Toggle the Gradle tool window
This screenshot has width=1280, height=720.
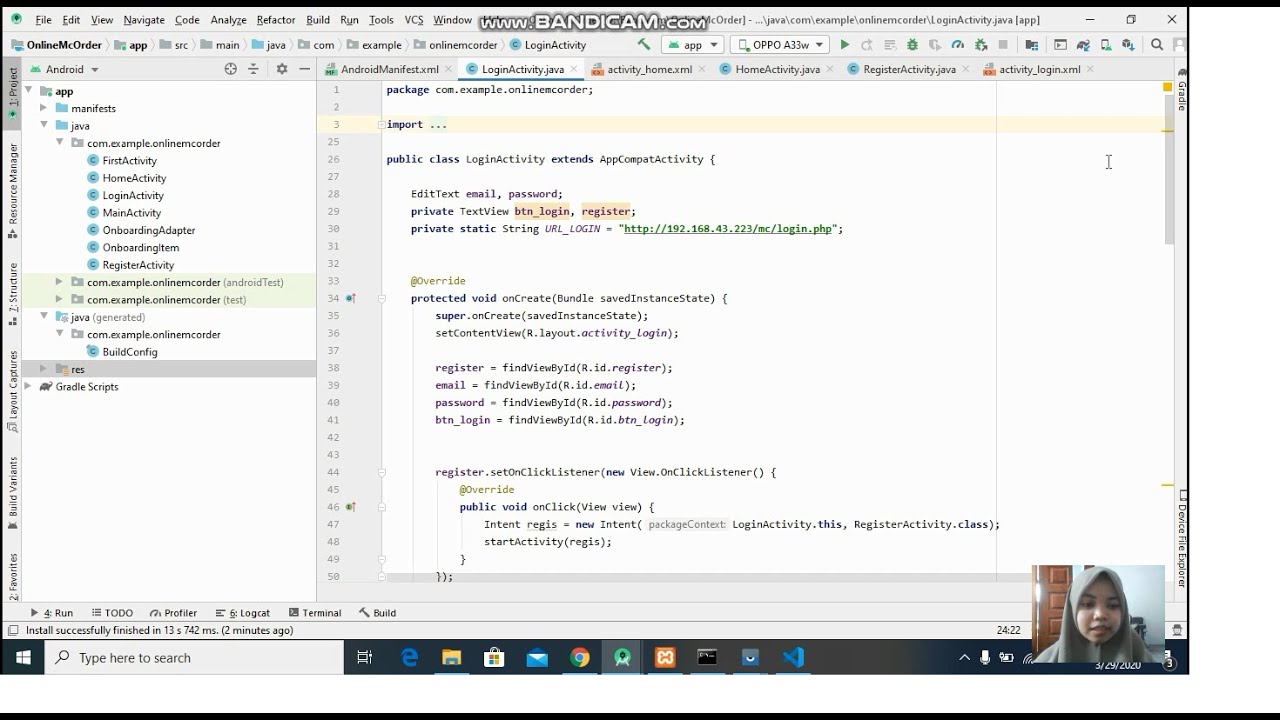1181,90
